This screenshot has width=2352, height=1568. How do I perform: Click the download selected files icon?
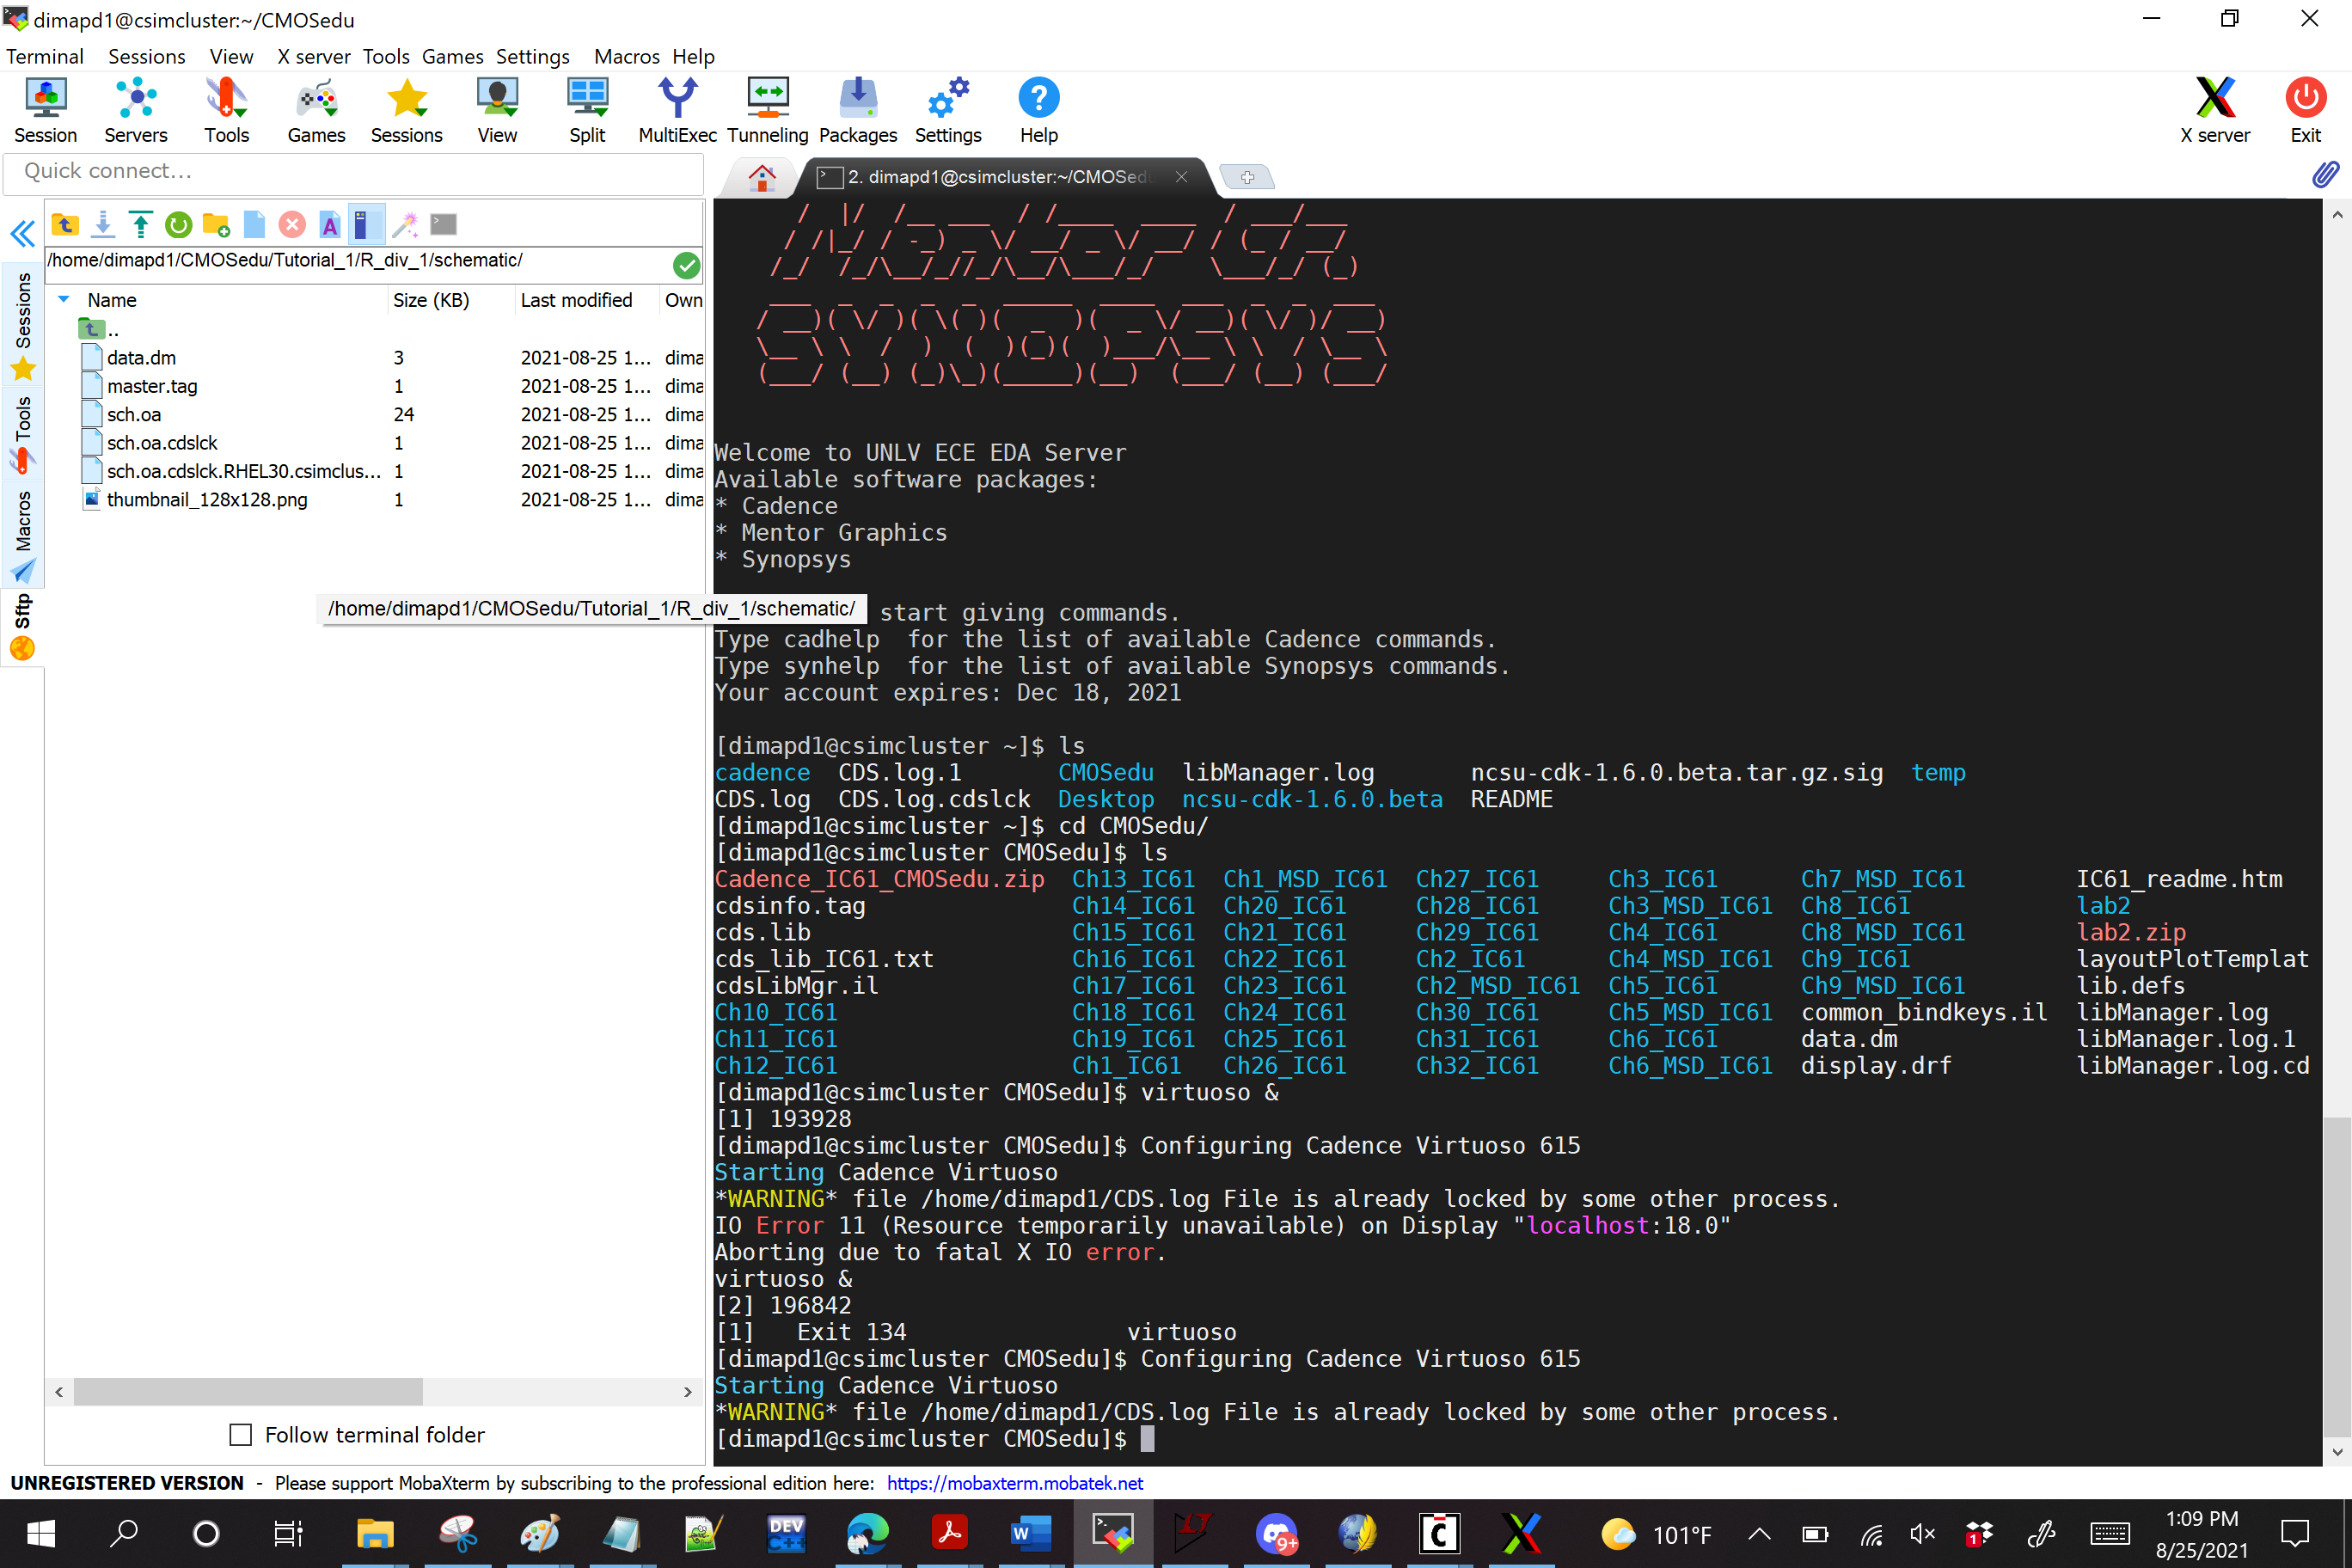pos(103,225)
